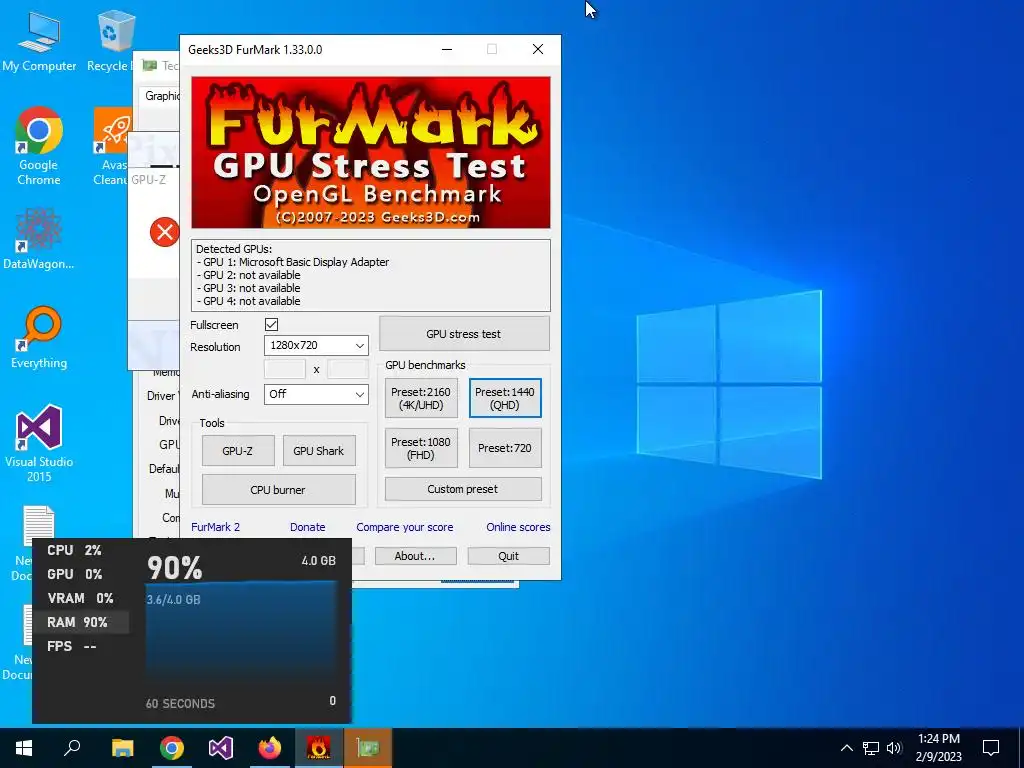Click the network tray icon
This screenshot has width=1024, height=768.
click(871, 748)
